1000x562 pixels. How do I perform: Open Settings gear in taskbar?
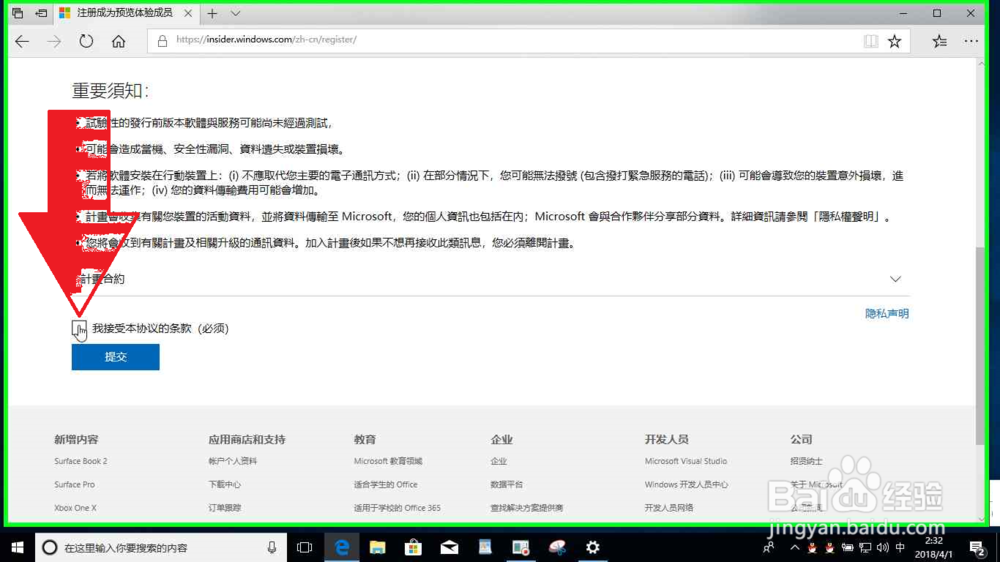592,547
